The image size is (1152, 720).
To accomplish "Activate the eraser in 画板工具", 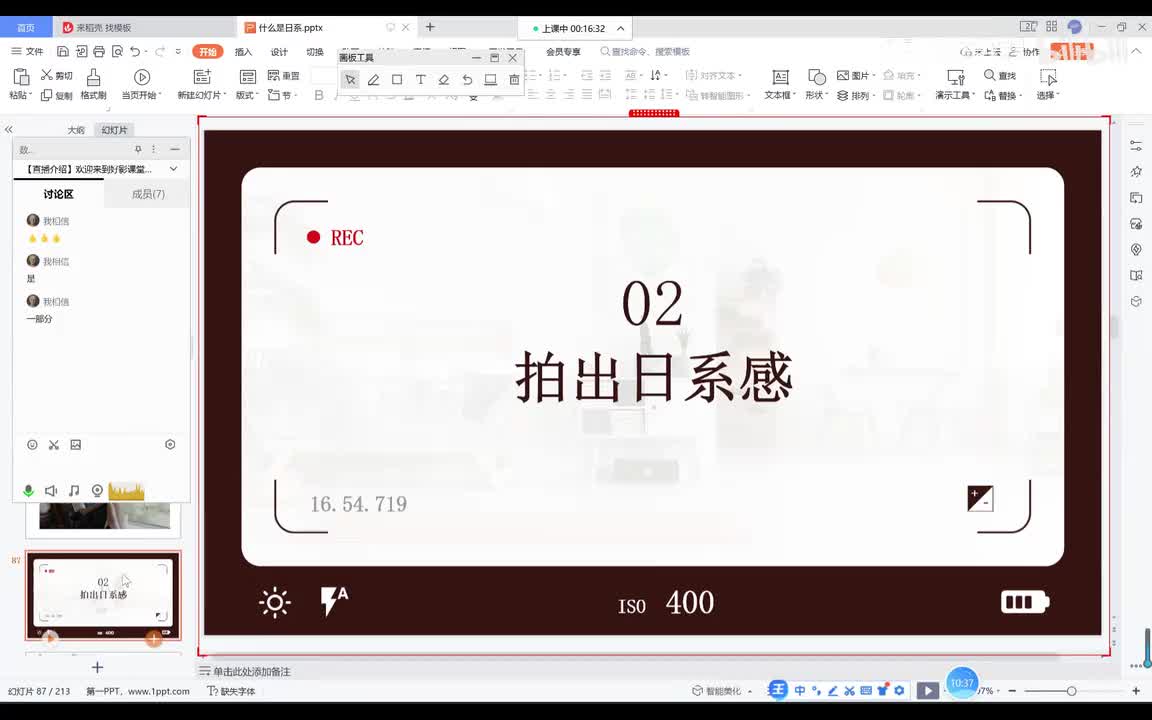I will (x=444, y=79).
